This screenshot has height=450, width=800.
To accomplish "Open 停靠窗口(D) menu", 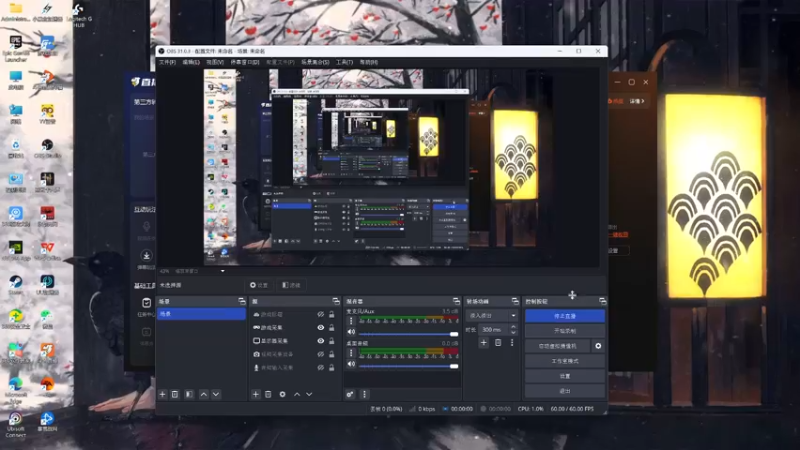I will point(245,62).
